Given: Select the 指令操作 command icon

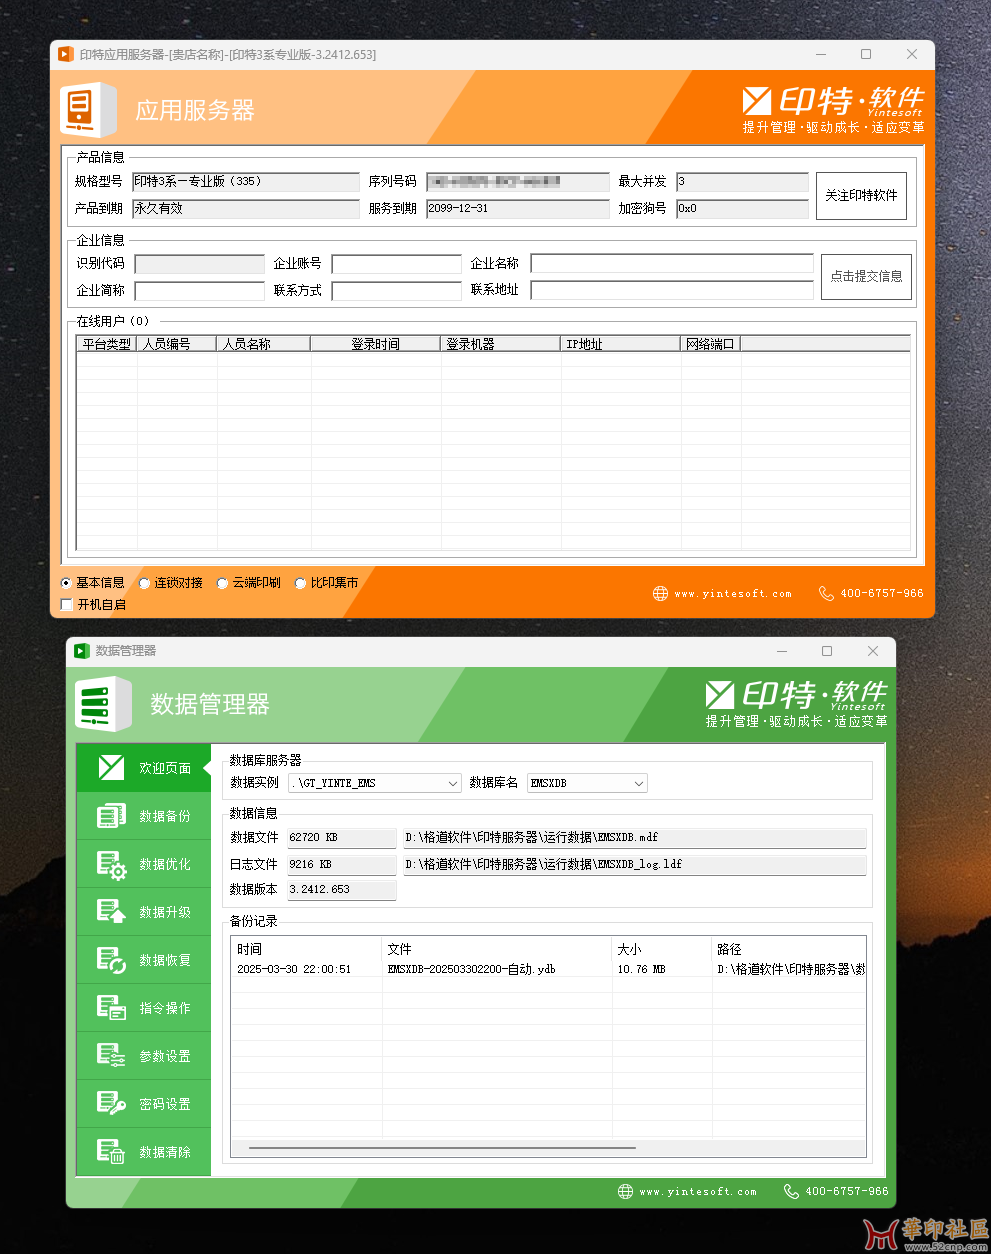Looking at the screenshot, I should [x=111, y=1008].
